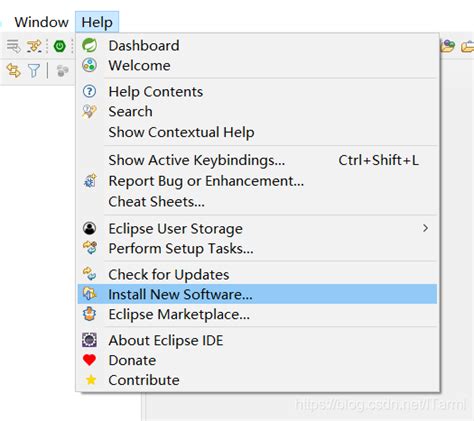Select Report Bug or Enhancement...

point(257,181)
